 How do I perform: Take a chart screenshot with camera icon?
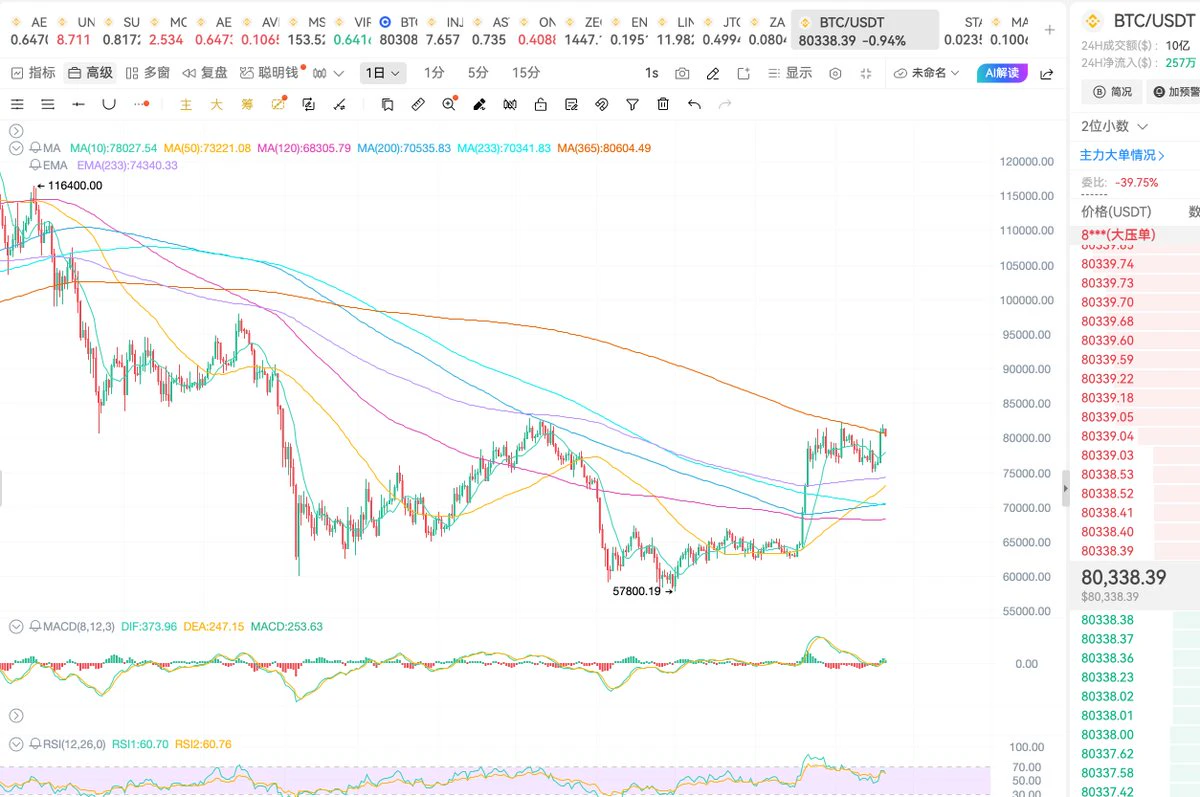pos(682,74)
